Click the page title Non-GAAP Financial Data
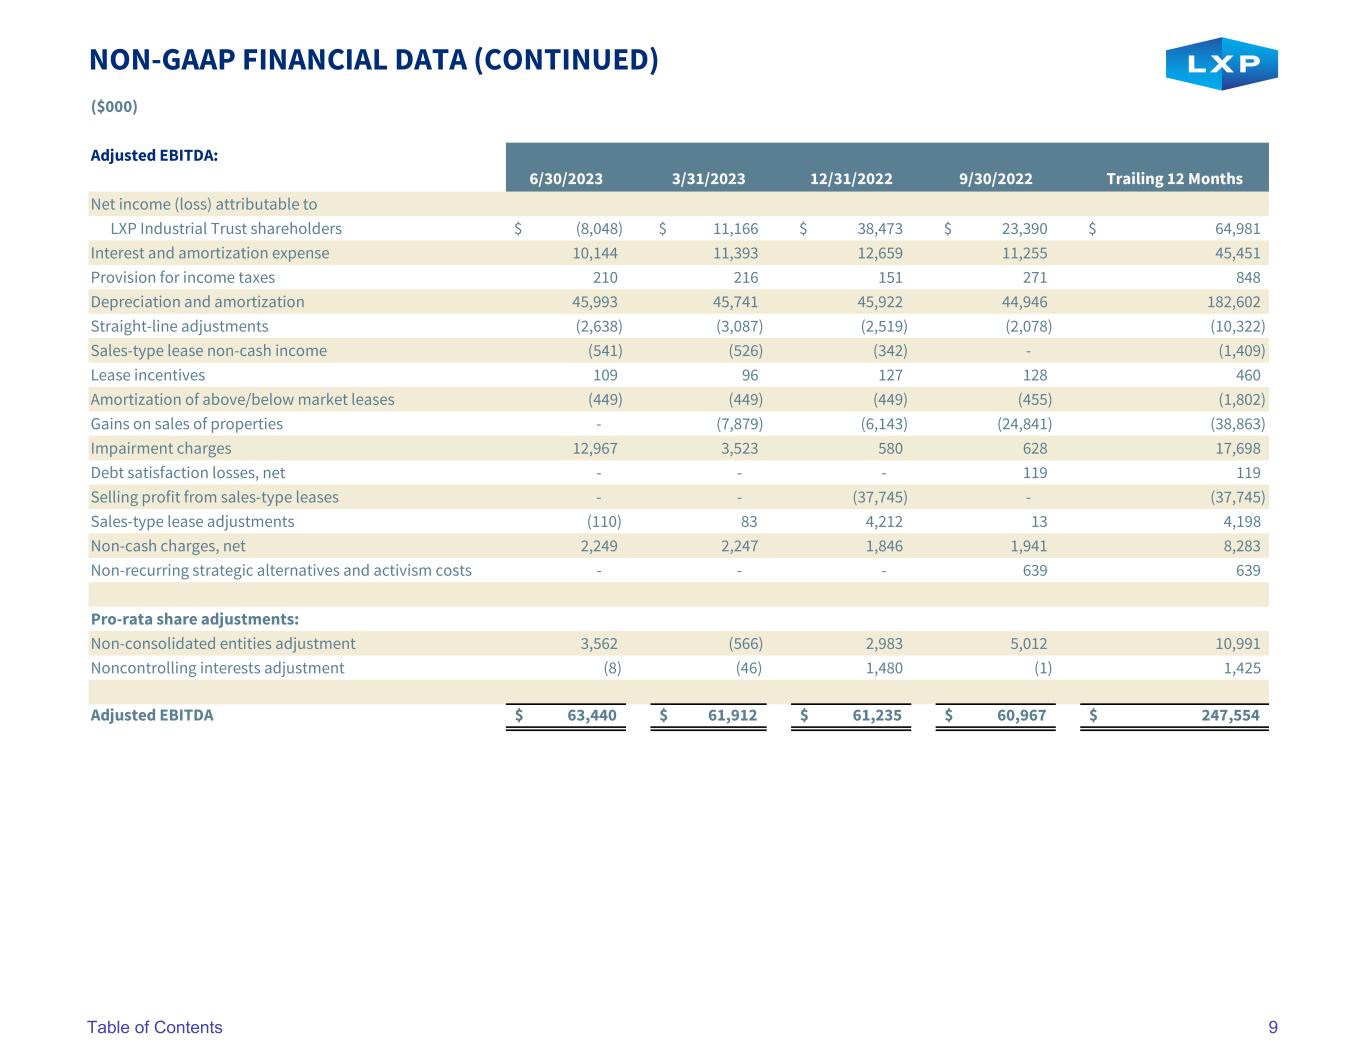The height and width of the screenshot is (1055, 1365). coord(374,60)
